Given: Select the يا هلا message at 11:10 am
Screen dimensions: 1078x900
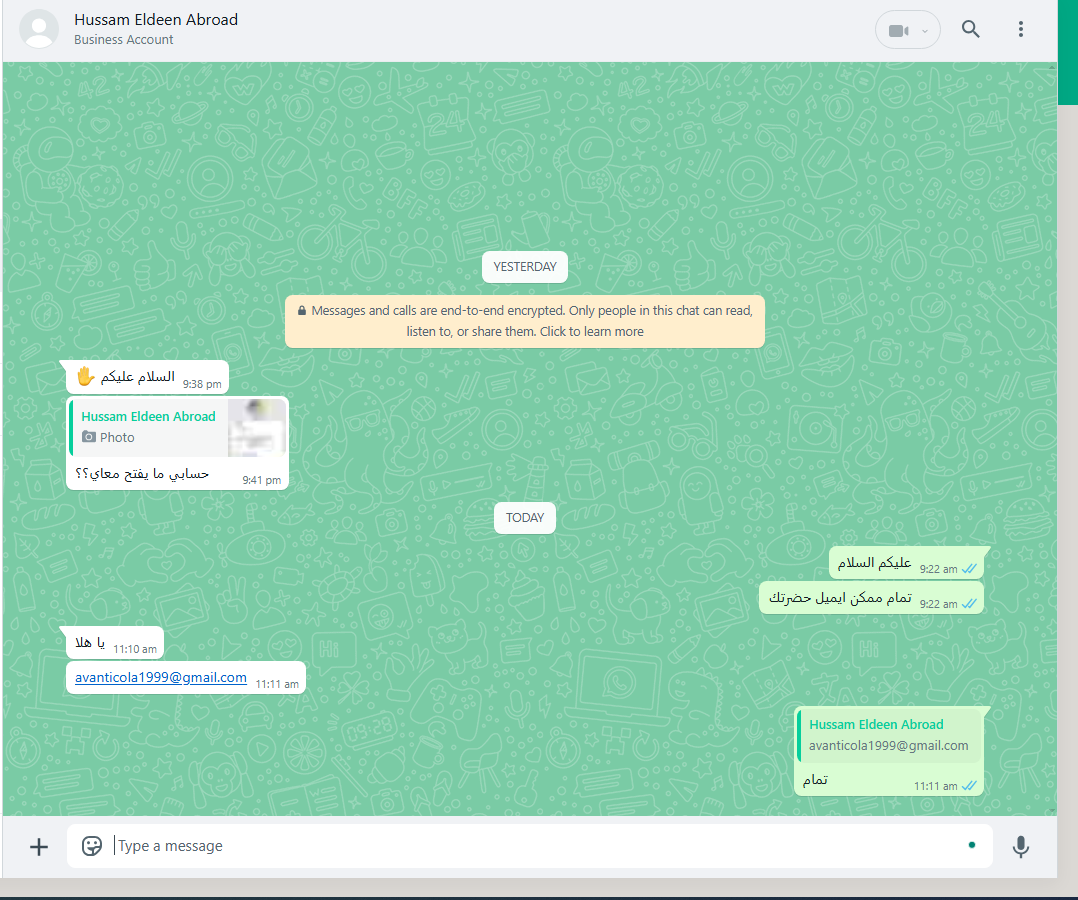Looking at the screenshot, I should point(115,644).
